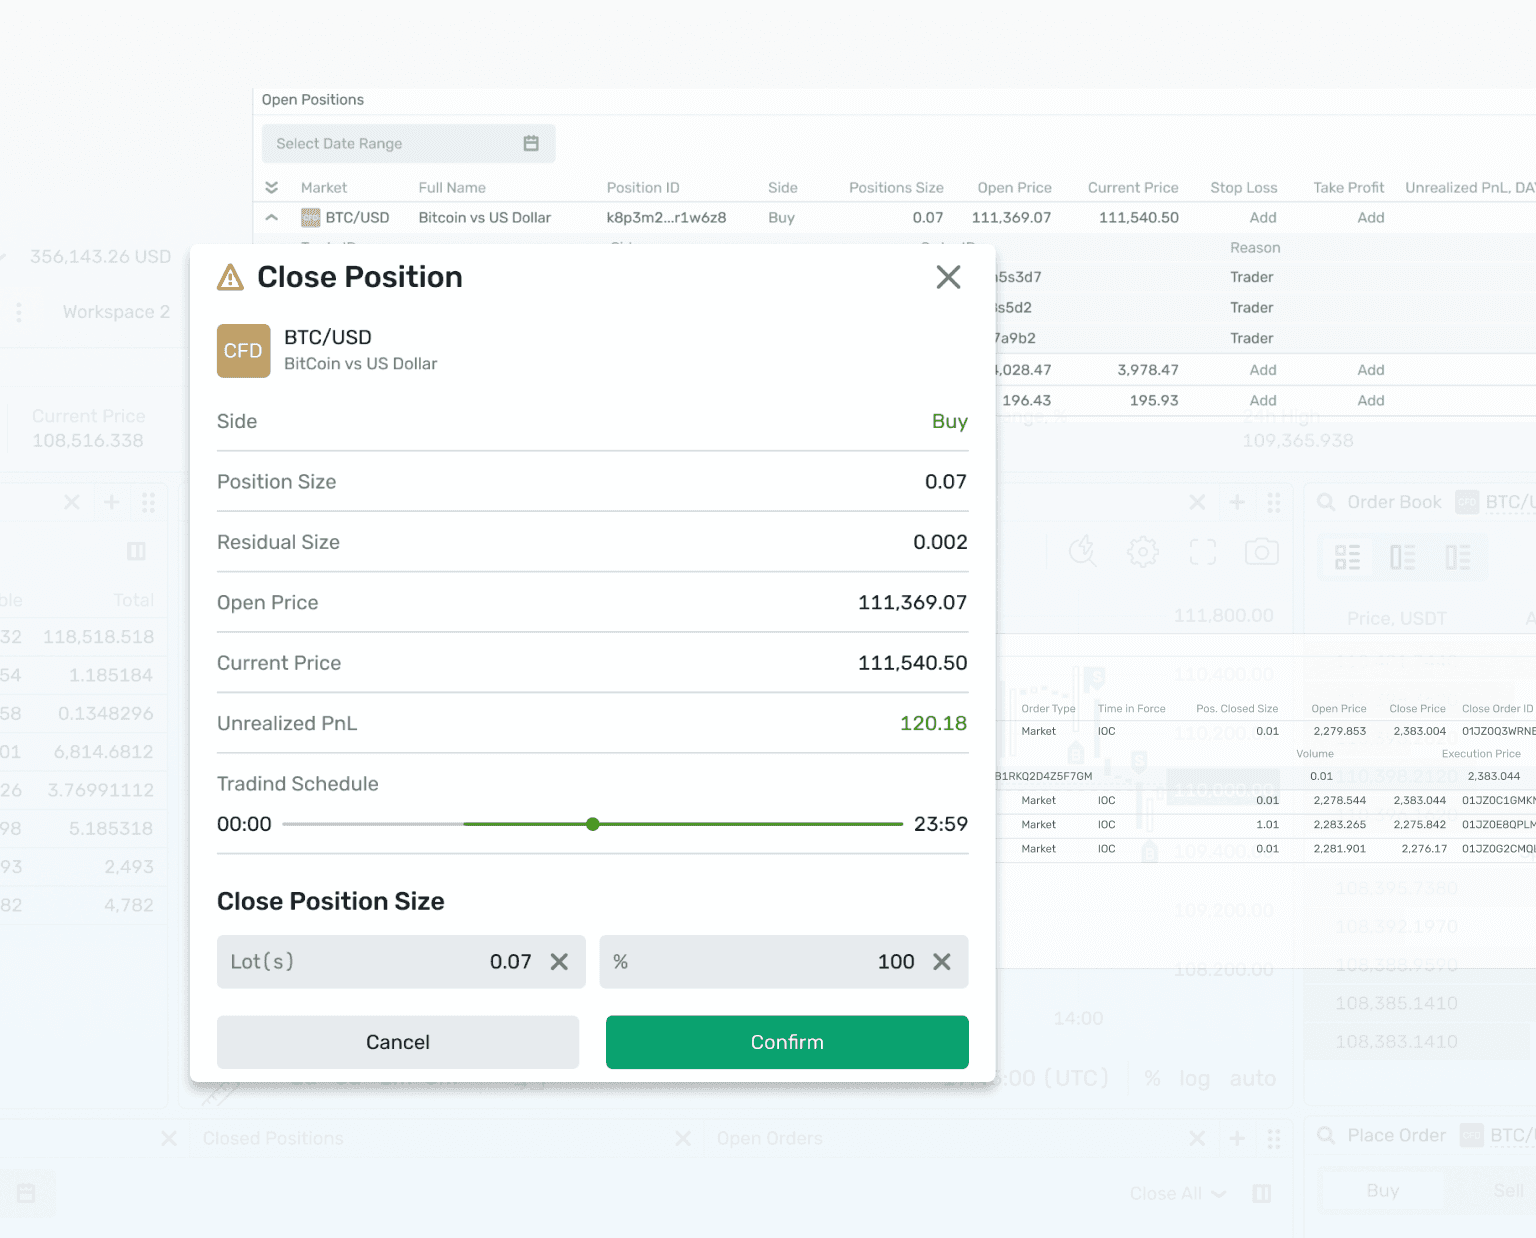Click the Open Positions panel title
This screenshot has width=1536, height=1238.
click(313, 100)
